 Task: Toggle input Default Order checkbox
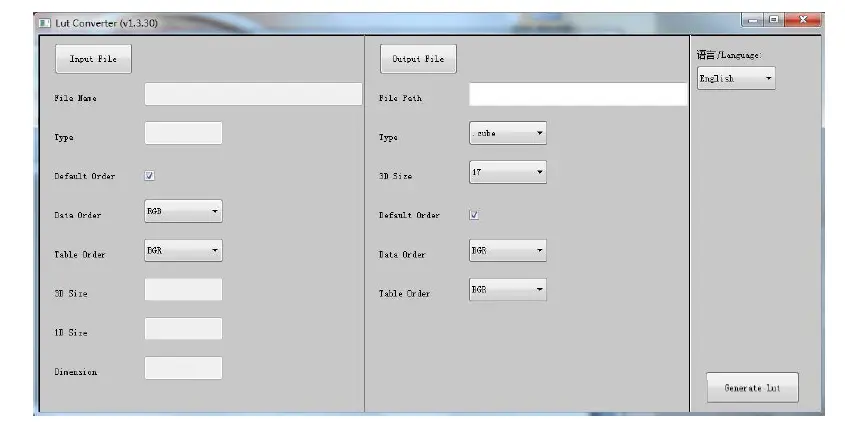pyautogui.click(x=149, y=176)
